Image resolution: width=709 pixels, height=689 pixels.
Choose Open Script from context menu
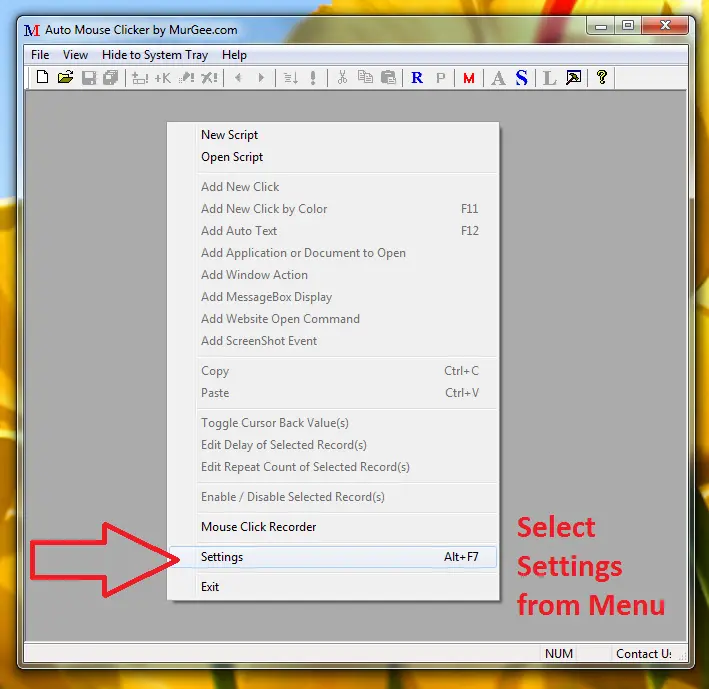333,157
